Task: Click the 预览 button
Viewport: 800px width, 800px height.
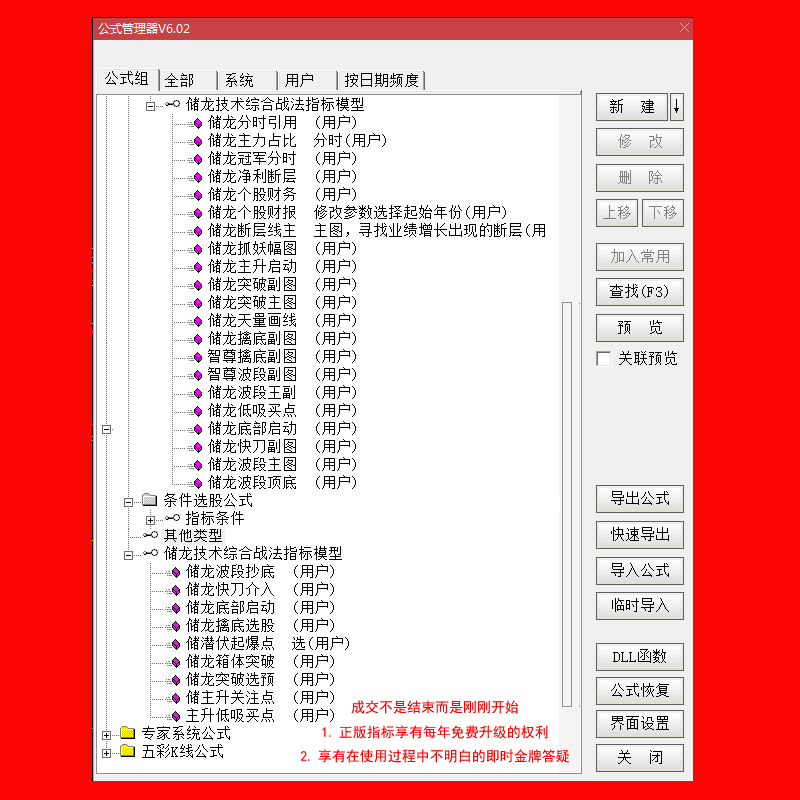Action: pyautogui.click(x=640, y=328)
